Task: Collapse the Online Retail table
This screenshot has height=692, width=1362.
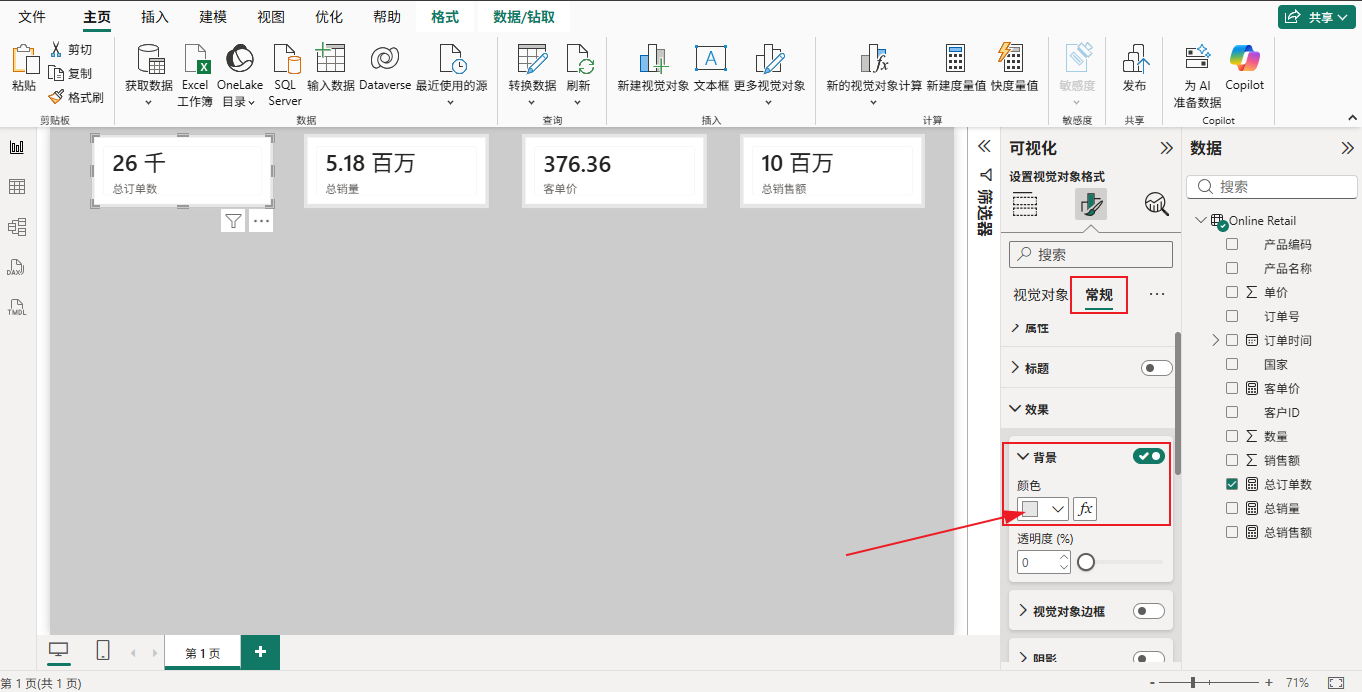Action: click(1200, 220)
